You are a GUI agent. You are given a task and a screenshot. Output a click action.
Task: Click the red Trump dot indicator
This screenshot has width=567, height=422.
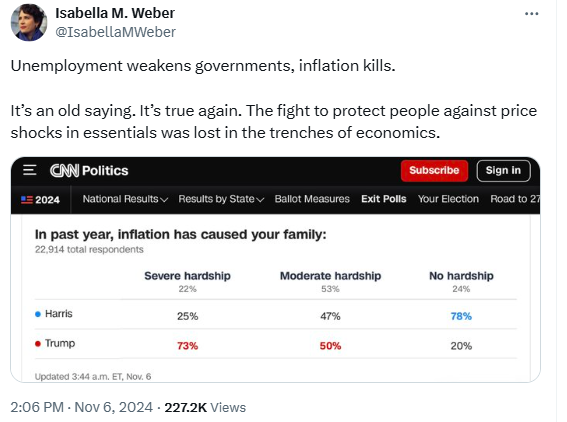coord(38,344)
